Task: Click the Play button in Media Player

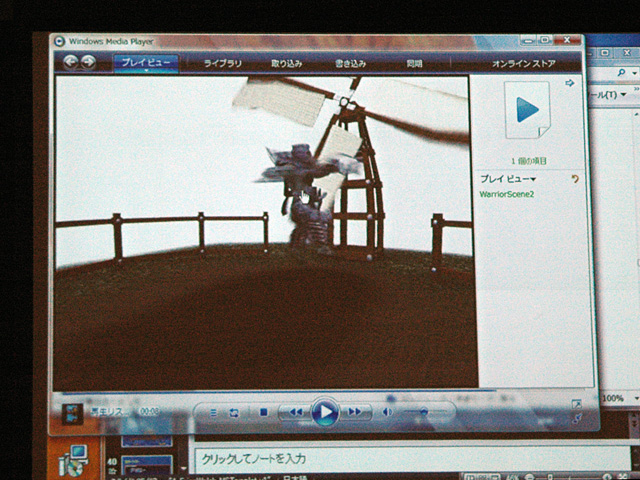Action: point(324,412)
